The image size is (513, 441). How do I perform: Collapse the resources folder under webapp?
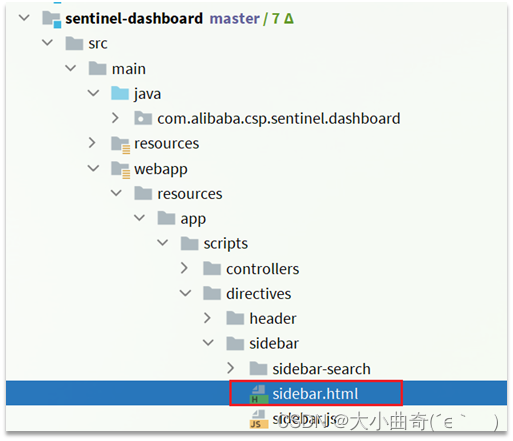coord(116,193)
